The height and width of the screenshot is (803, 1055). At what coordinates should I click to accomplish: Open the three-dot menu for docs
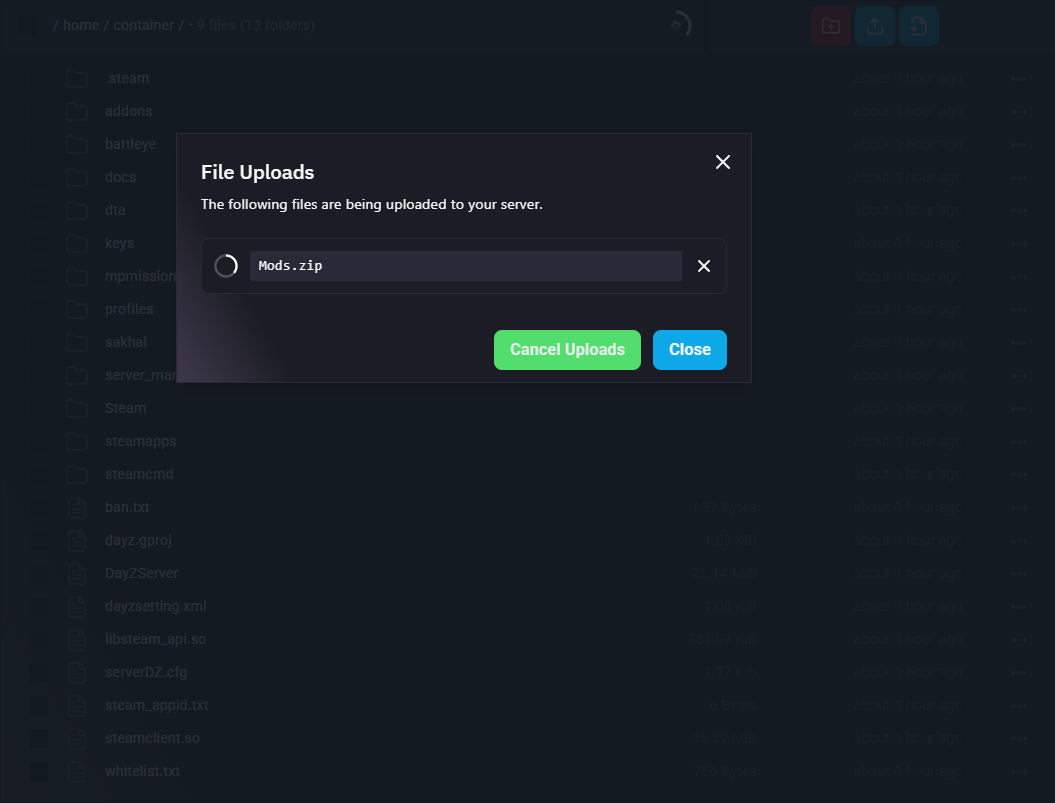(x=1019, y=178)
